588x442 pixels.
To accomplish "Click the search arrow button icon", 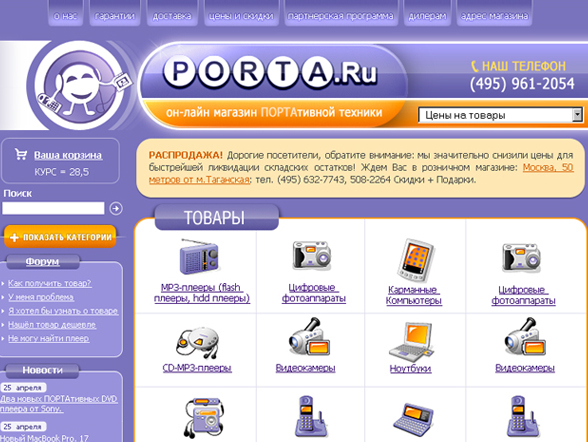I will point(116,208).
